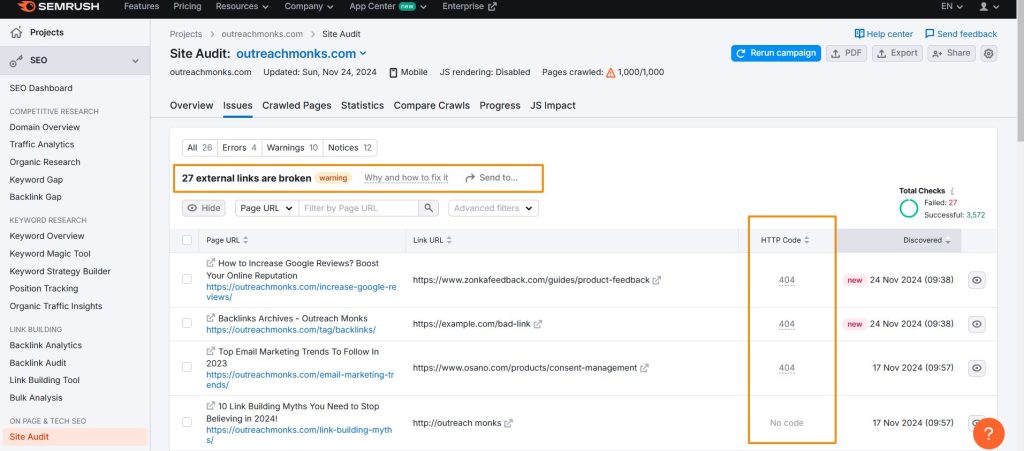The height and width of the screenshot is (451, 1024).
Task: Toggle the select-all checkbox in the table header
Action: [x=187, y=240]
